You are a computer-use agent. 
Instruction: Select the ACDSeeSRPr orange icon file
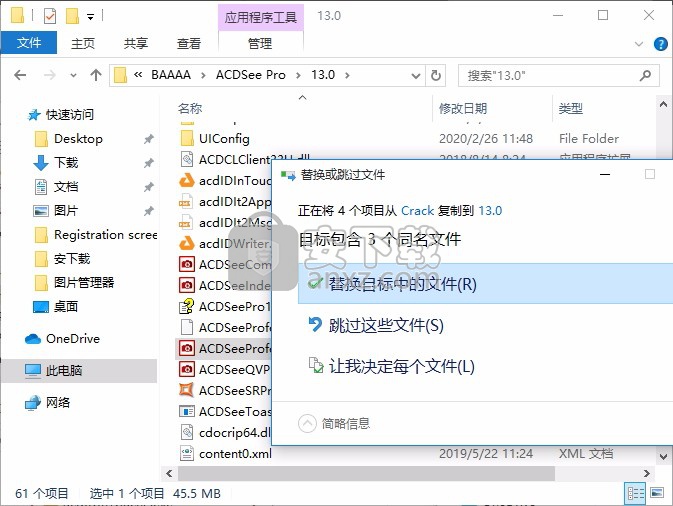187,390
